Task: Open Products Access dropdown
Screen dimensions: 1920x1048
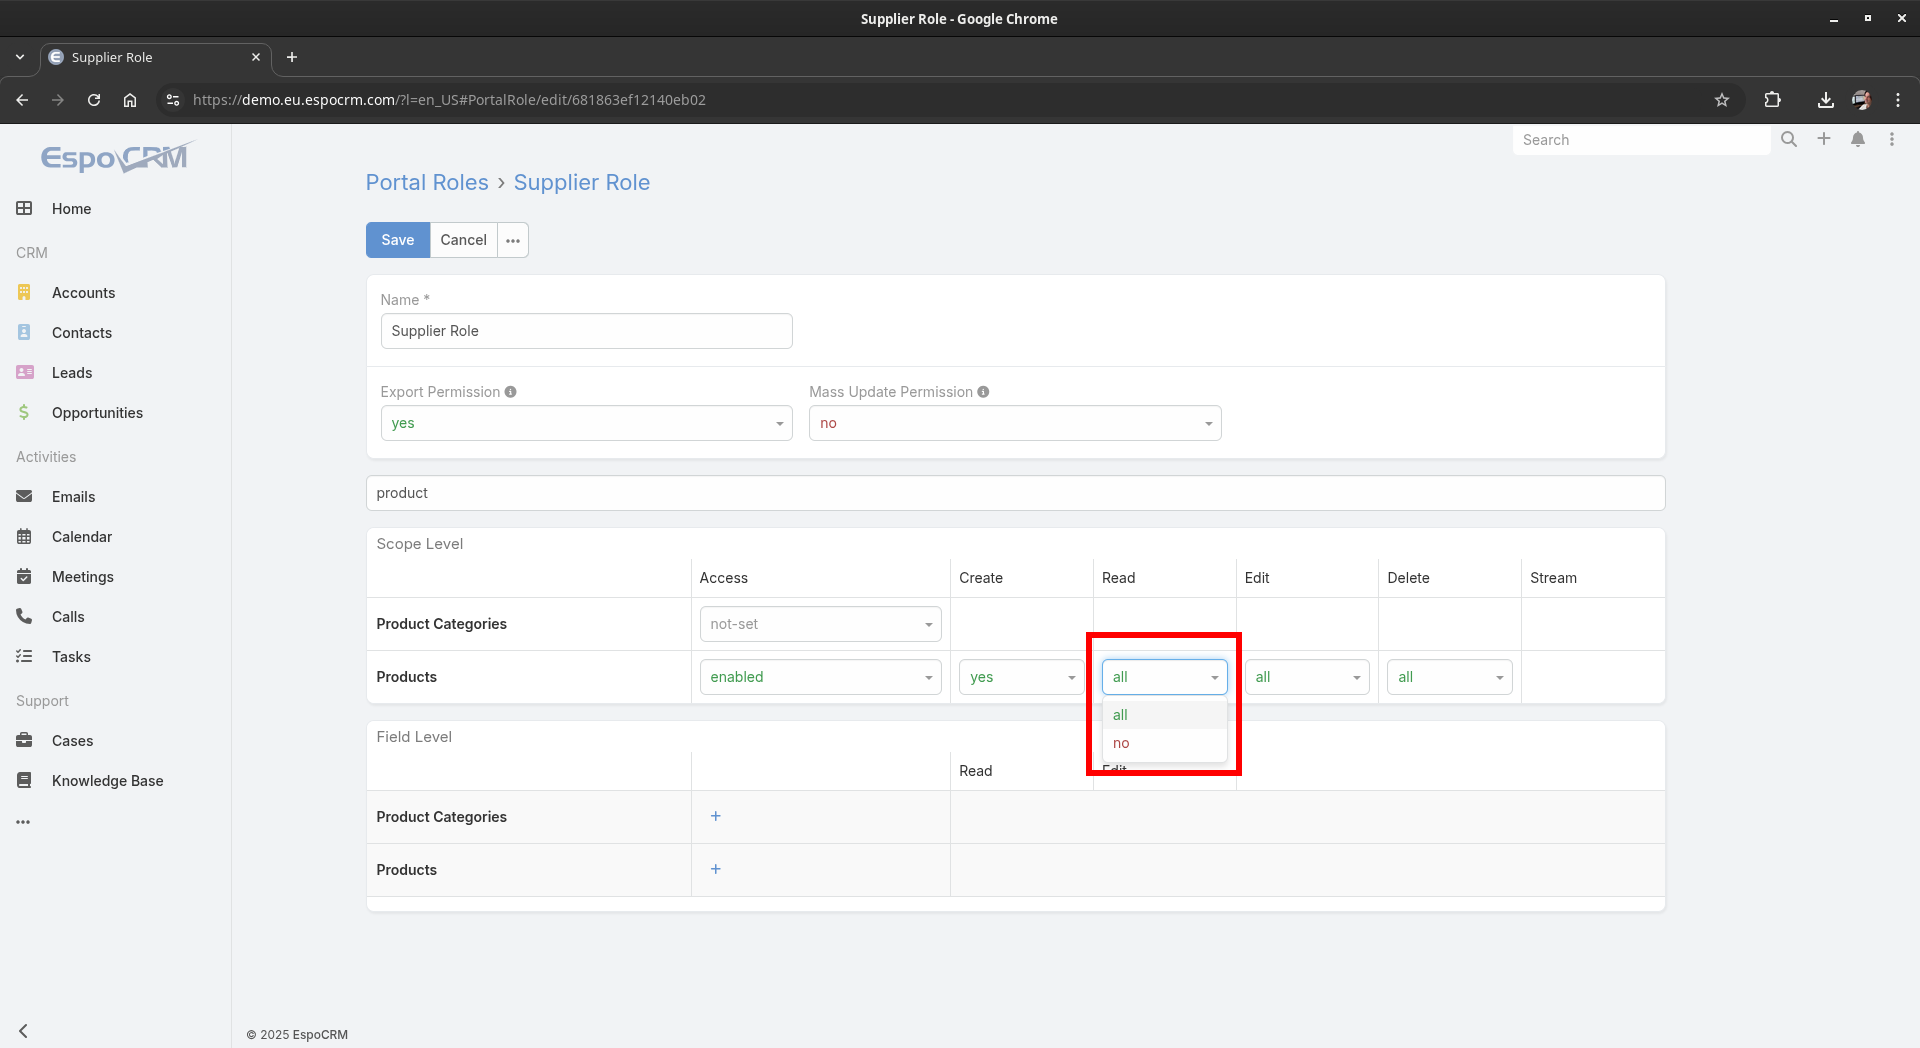Action: click(x=819, y=677)
